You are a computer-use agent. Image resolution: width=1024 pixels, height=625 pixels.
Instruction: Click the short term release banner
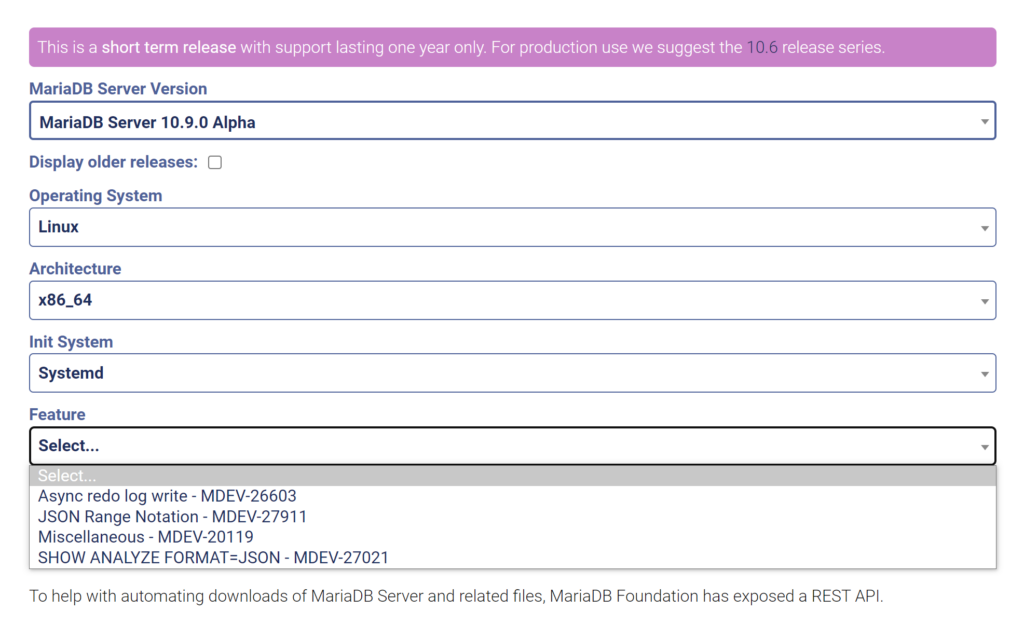(x=512, y=47)
